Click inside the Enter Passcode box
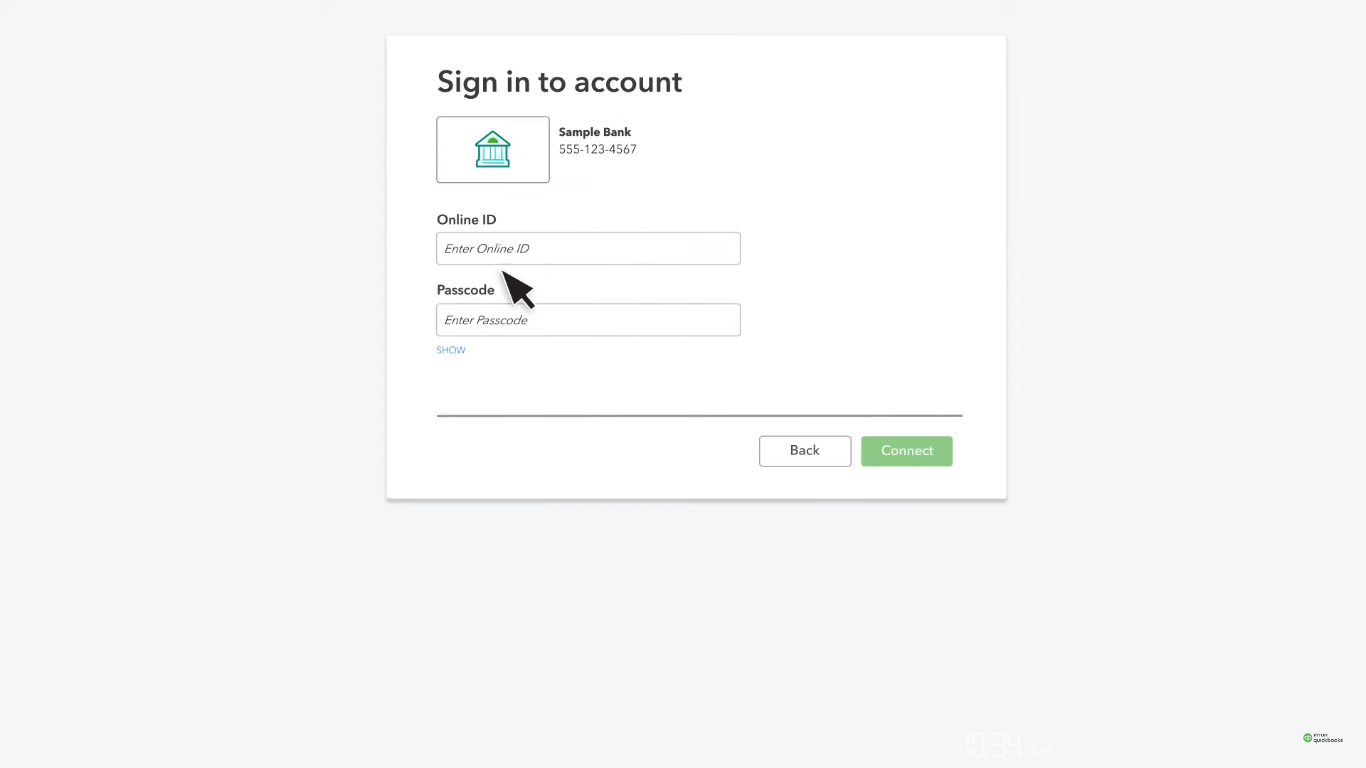Image resolution: width=1366 pixels, height=768 pixels. coord(587,319)
